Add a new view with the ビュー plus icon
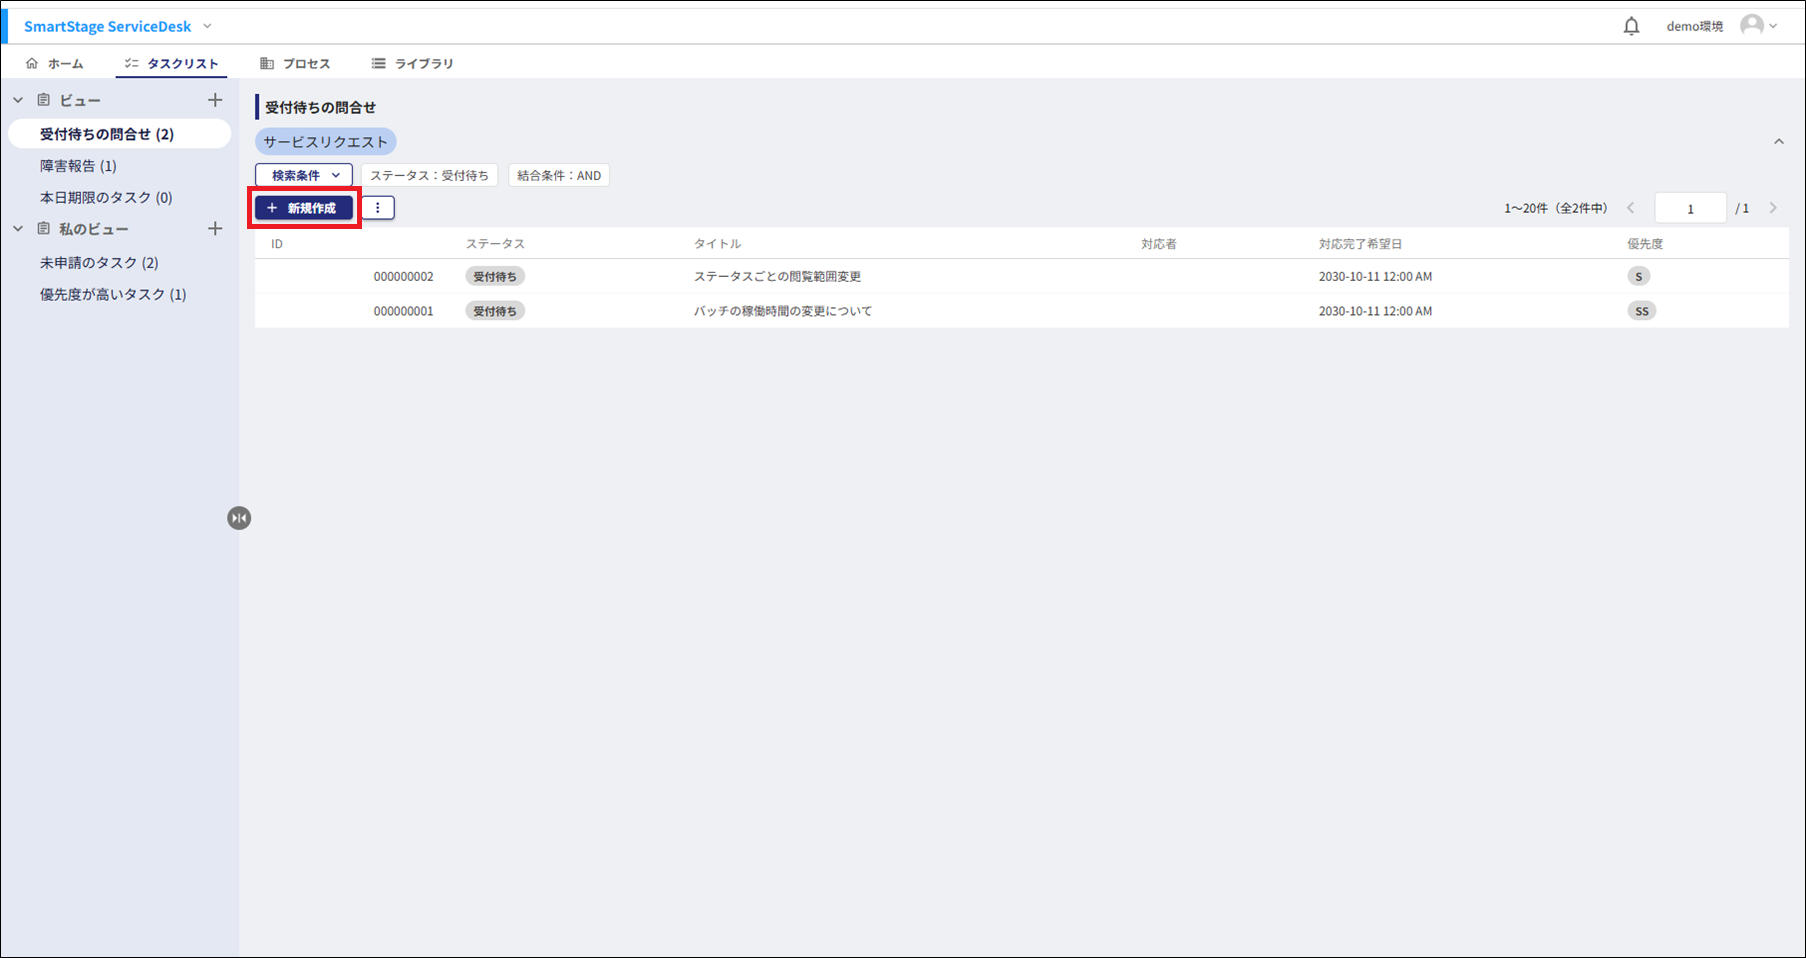Screen dimensions: 1806x958 click(x=215, y=100)
